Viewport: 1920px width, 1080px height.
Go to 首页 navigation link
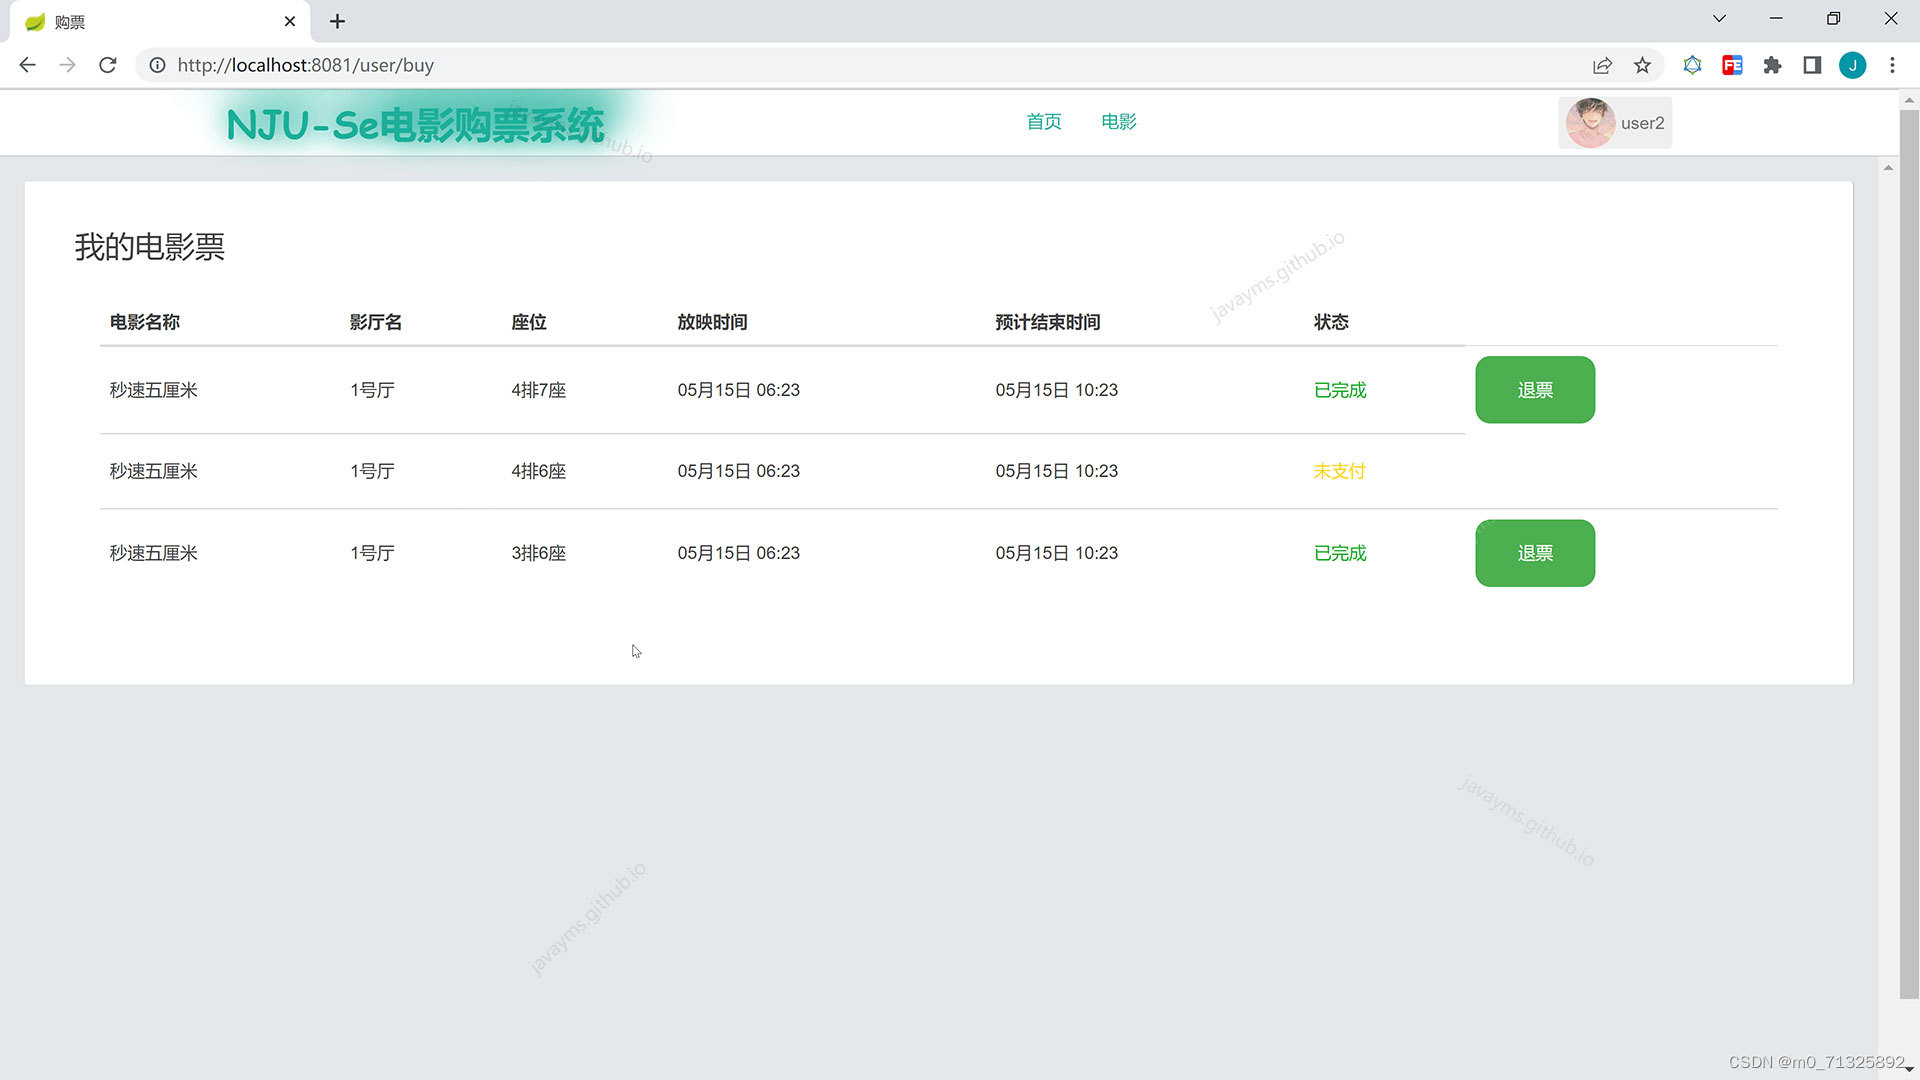pos(1044,122)
